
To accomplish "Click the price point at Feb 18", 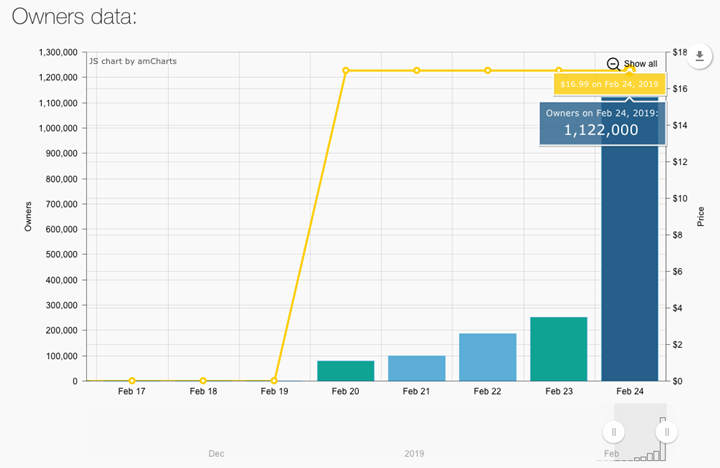I will 203,381.
